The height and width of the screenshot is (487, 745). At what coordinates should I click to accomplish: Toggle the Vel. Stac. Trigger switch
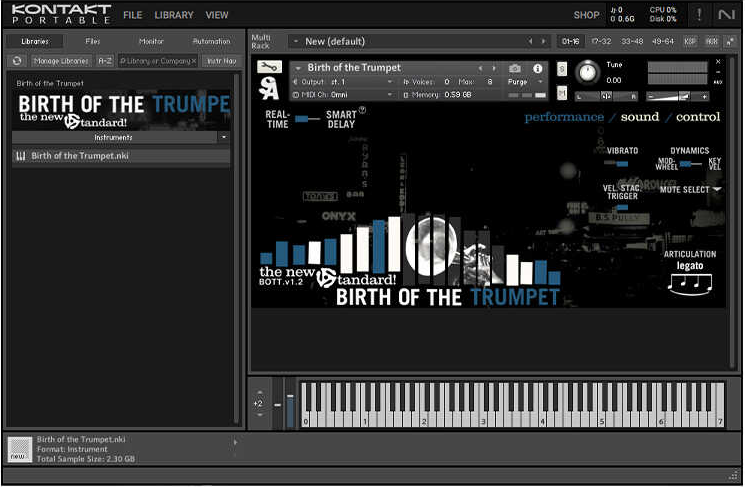tap(622, 207)
